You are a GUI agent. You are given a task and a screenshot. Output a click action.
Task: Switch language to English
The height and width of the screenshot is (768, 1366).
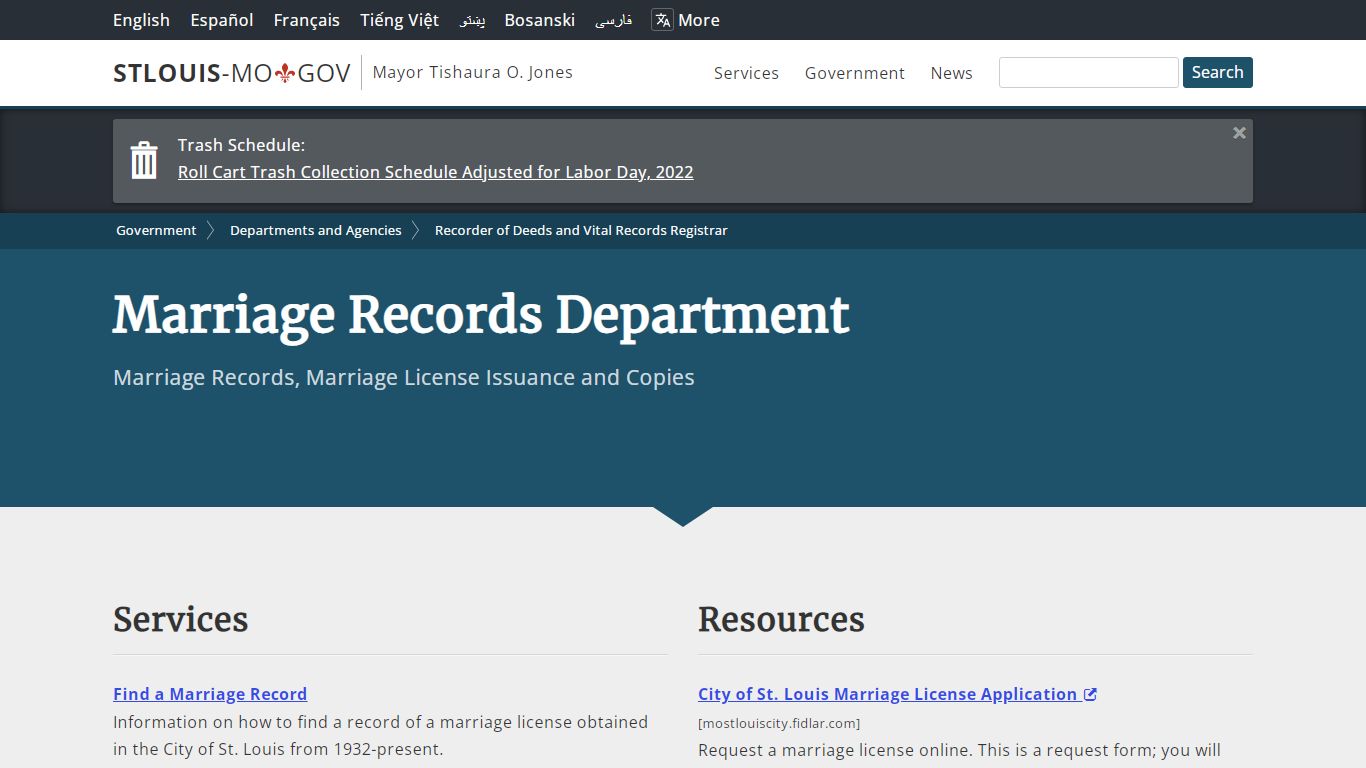tap(141, 20)
